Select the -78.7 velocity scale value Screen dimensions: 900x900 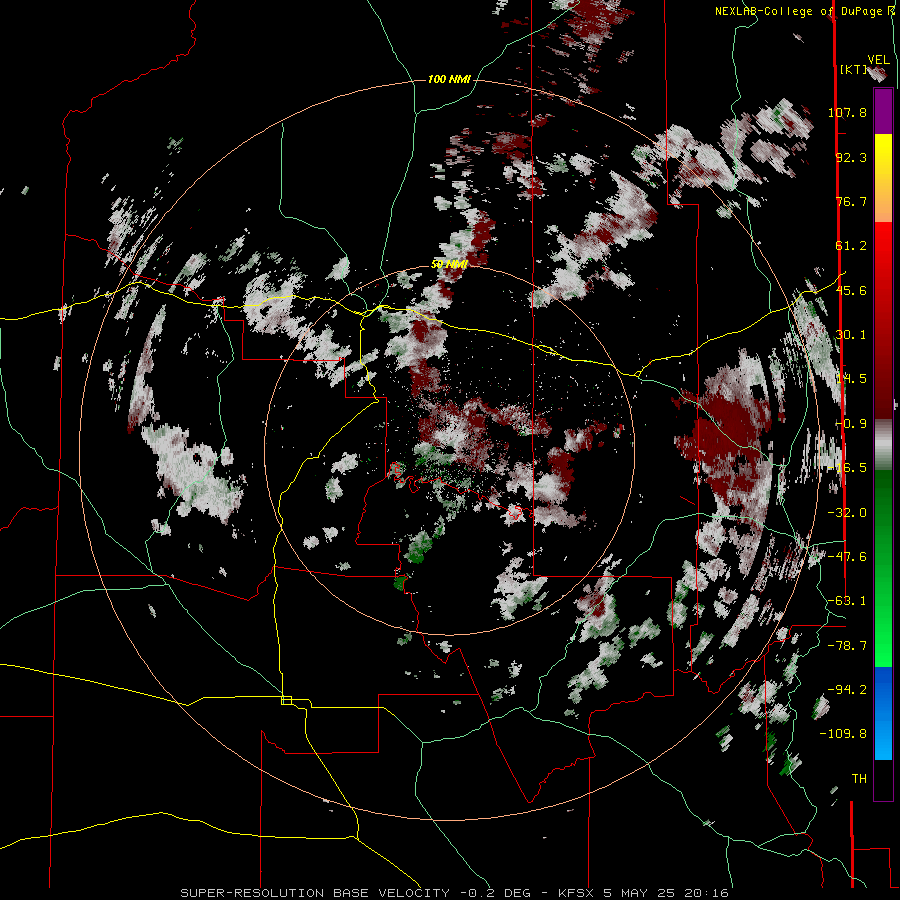[847, 646]
